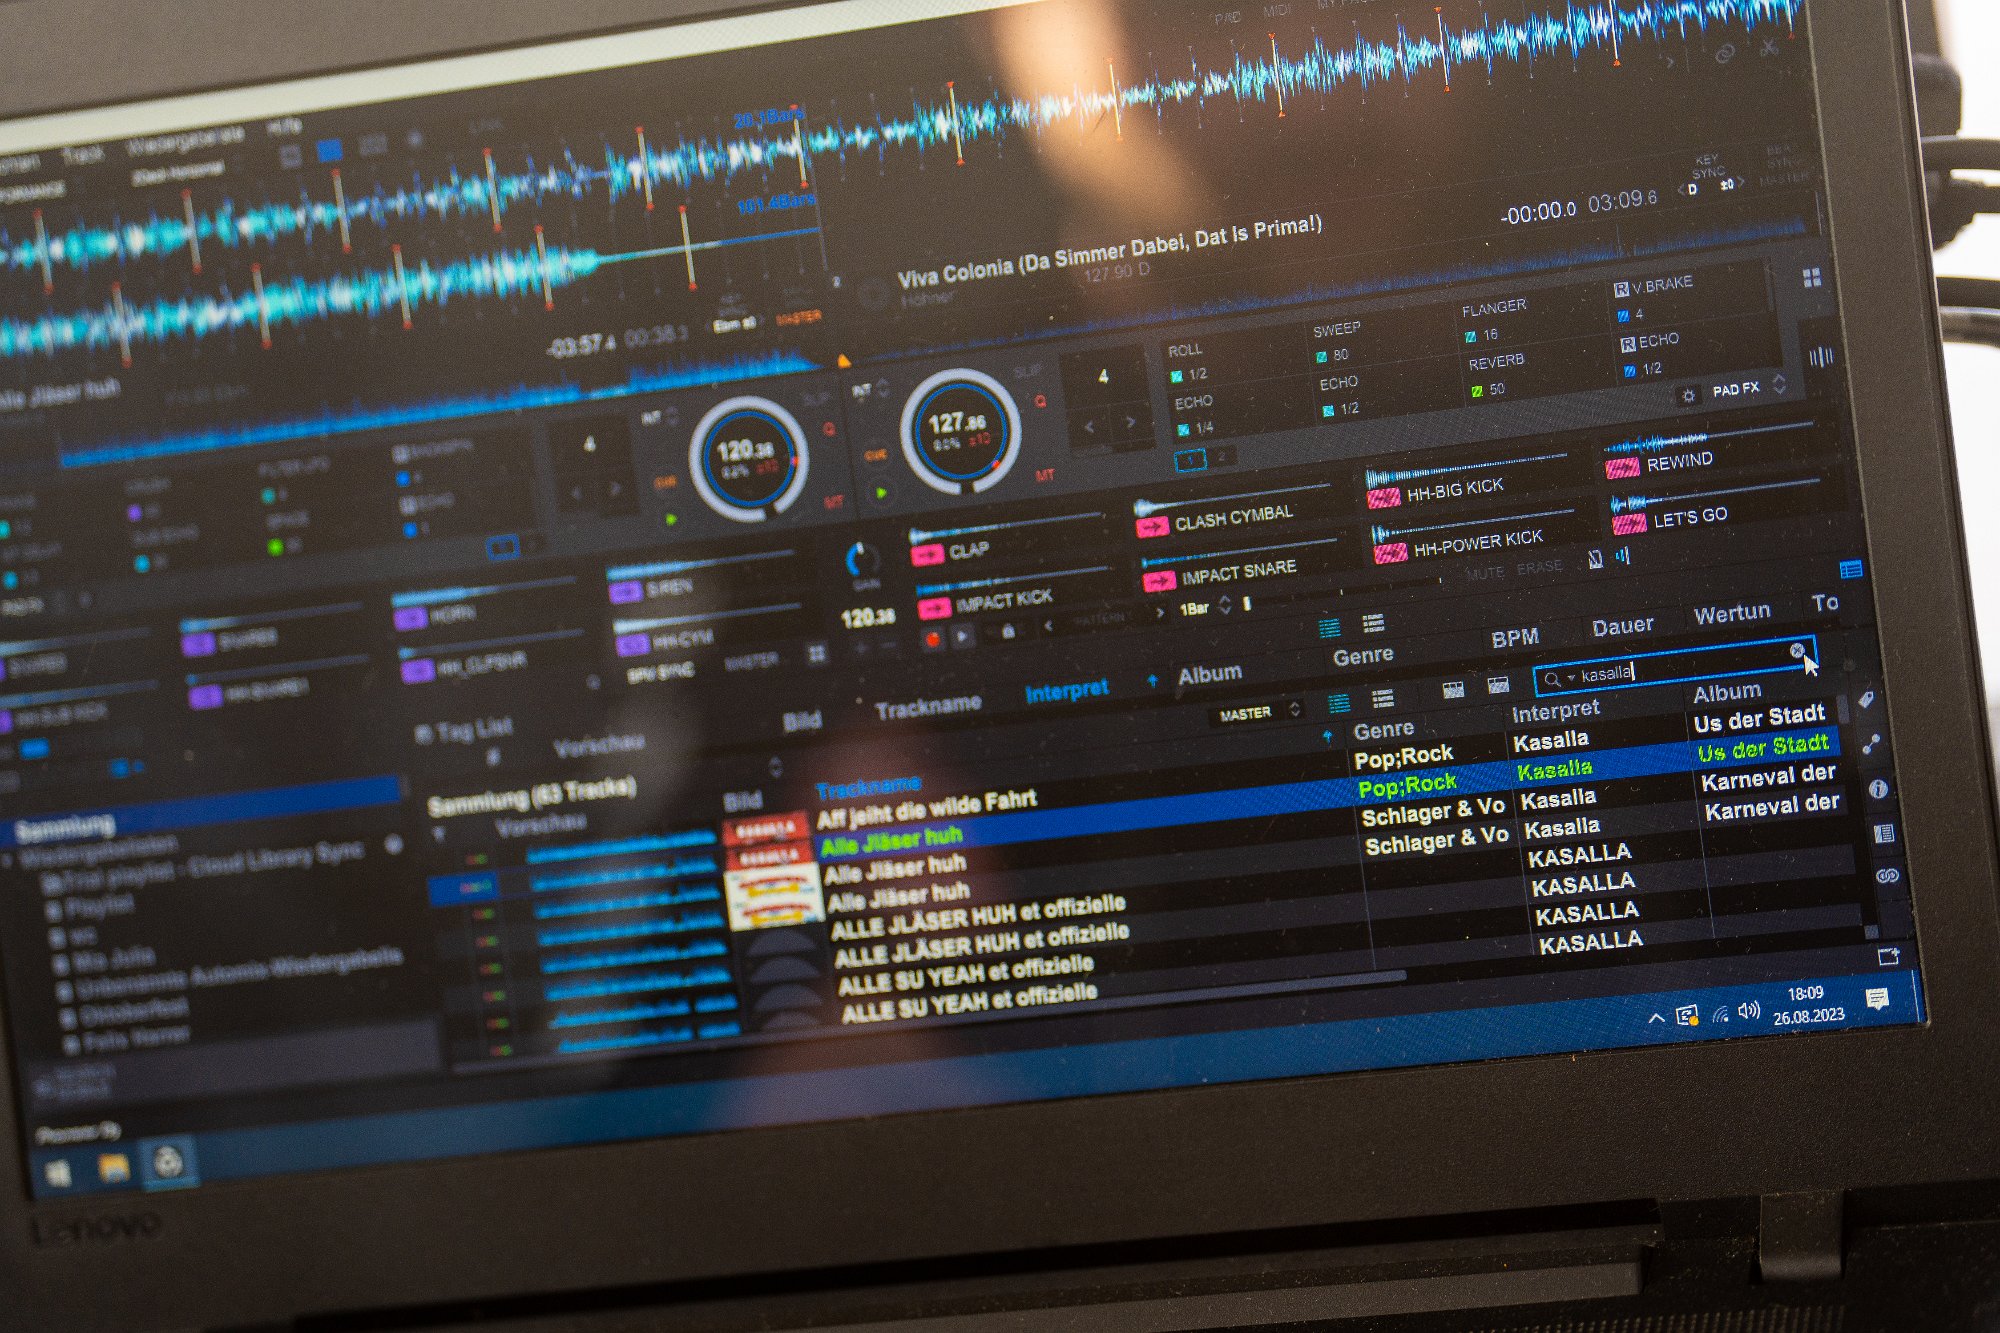Clear the kasalla search with X icon
Image resolution: width=2000 pixels, height=1333 pixels.
(1796, 651)
